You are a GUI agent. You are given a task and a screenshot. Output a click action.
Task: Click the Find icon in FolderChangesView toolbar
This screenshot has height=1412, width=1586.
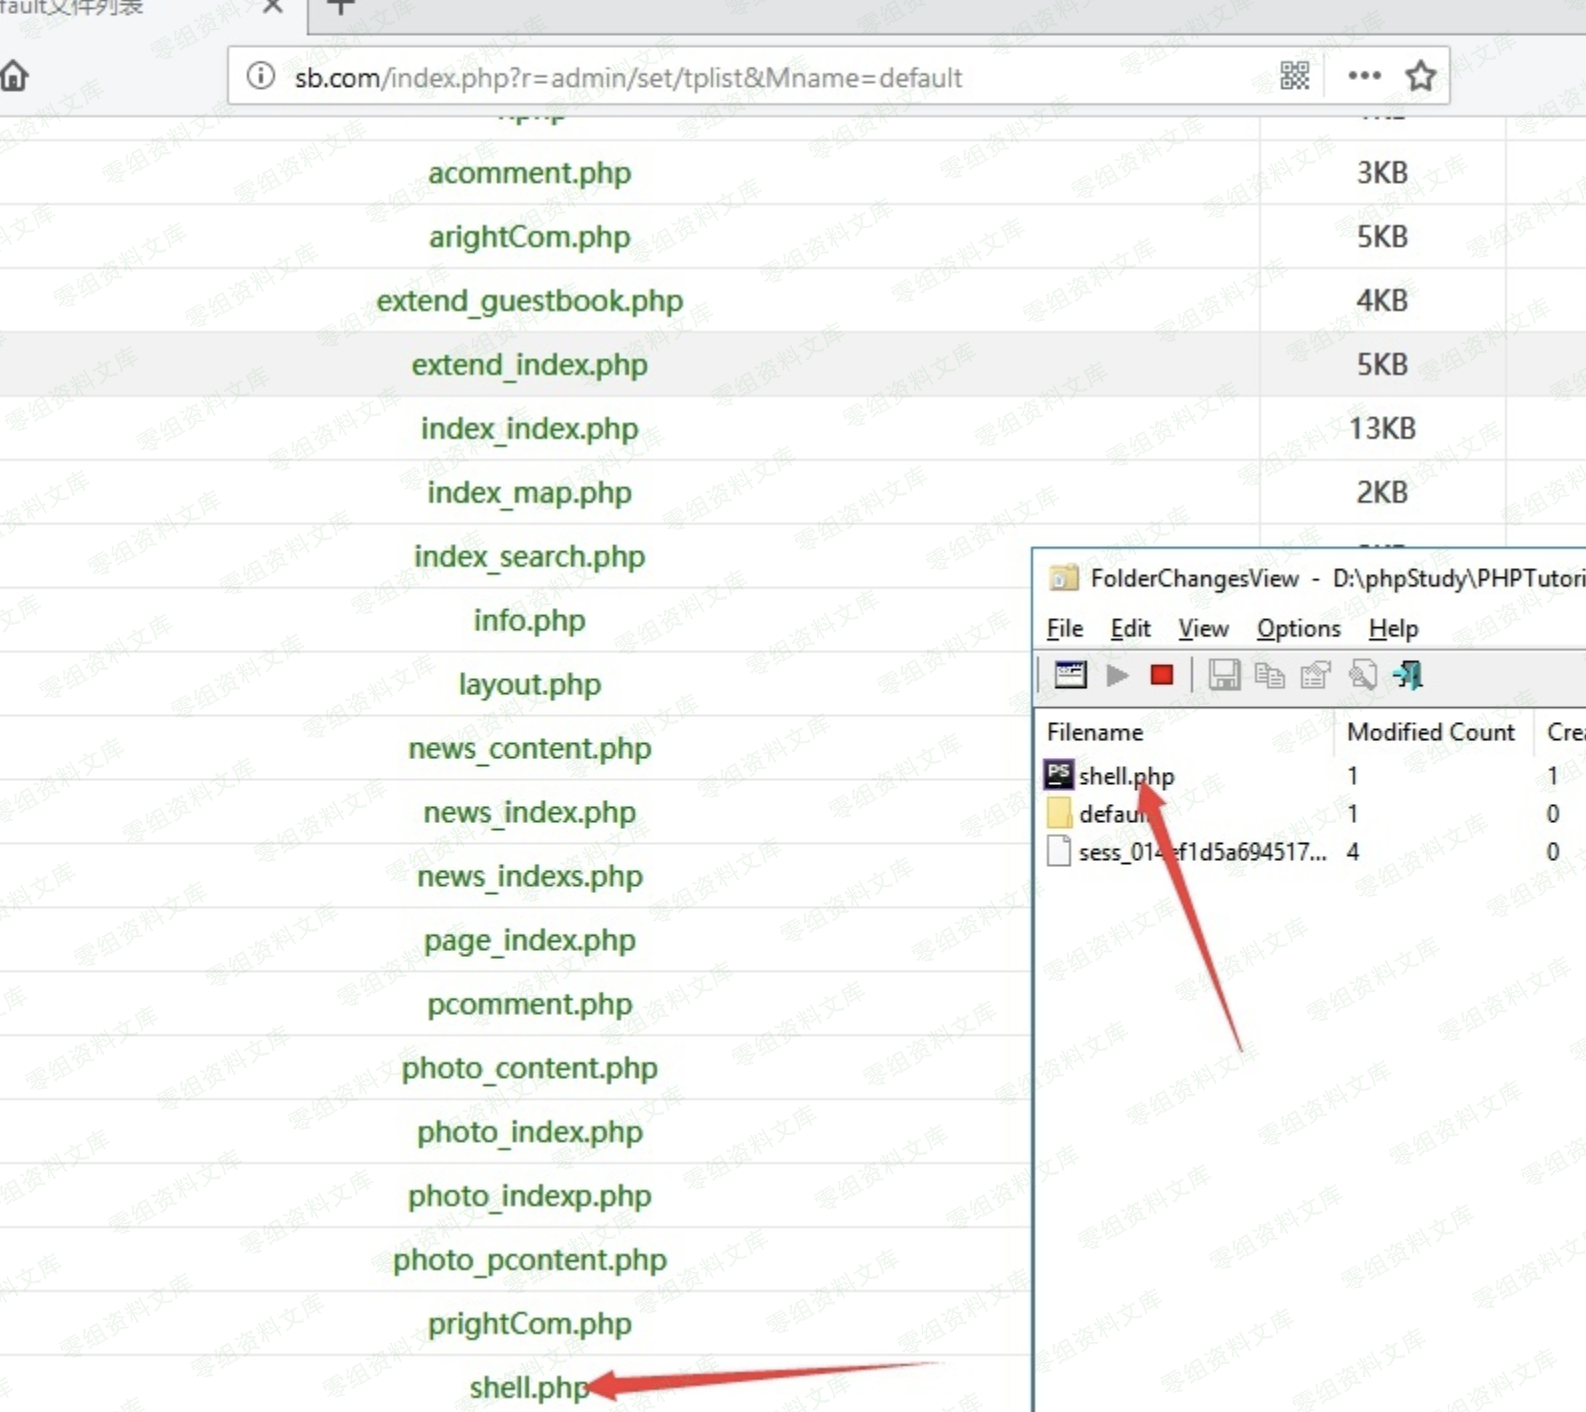(x=1362, y=676)
